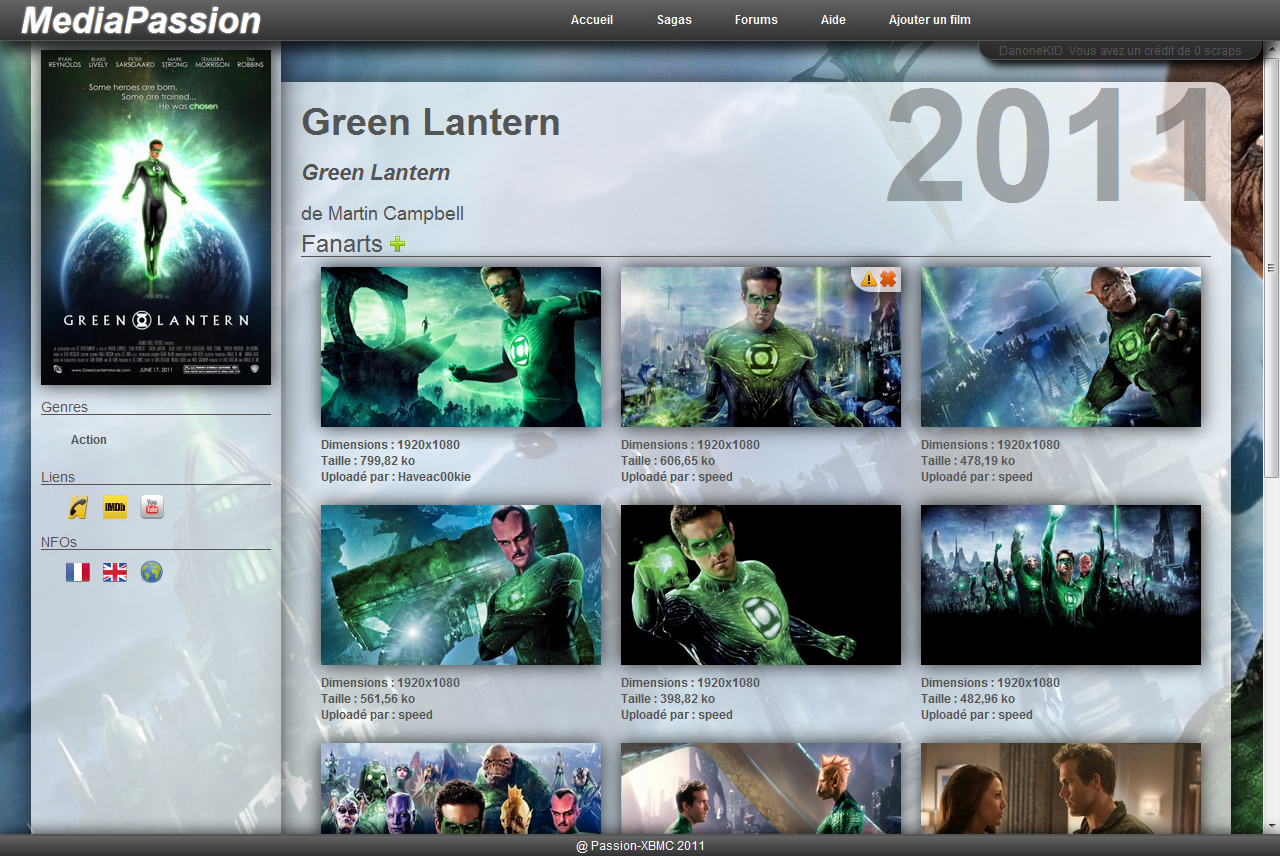This screenshot has width=1280, height=856.
Task: Click the vertical scrollbar thumb
Action: 1272,267
